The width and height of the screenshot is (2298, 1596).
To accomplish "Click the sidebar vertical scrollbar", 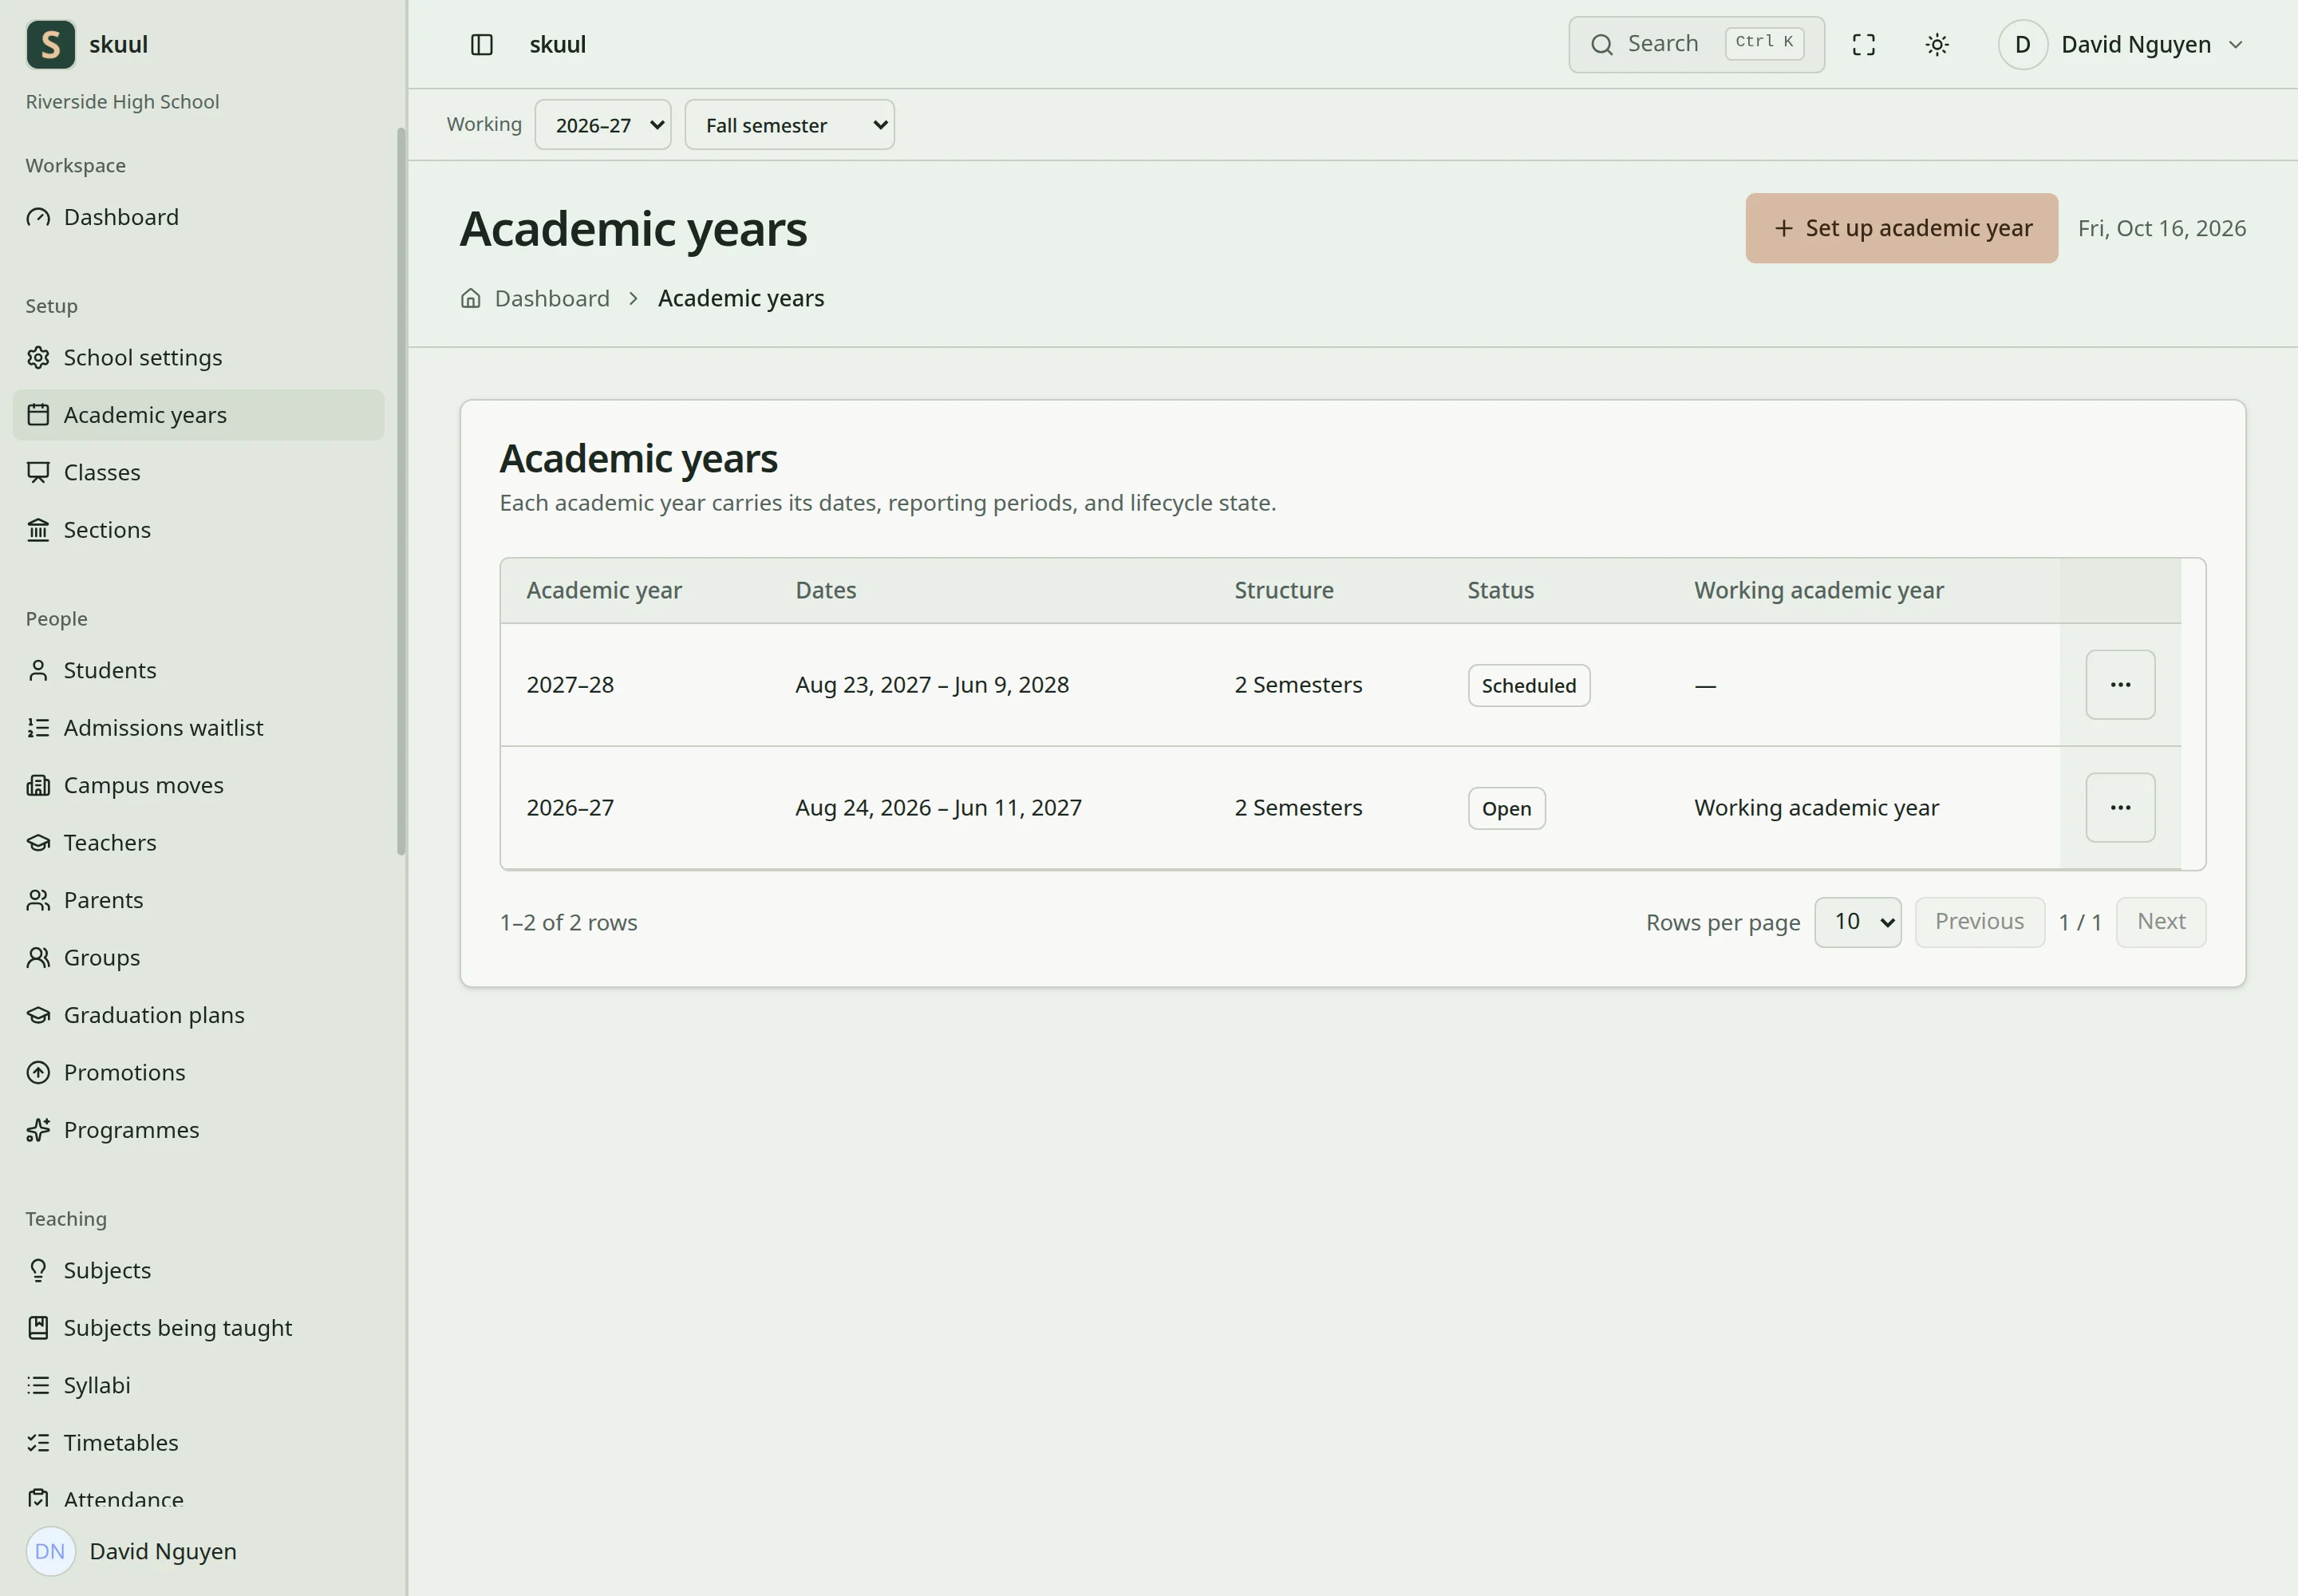I will click(401, 491).
